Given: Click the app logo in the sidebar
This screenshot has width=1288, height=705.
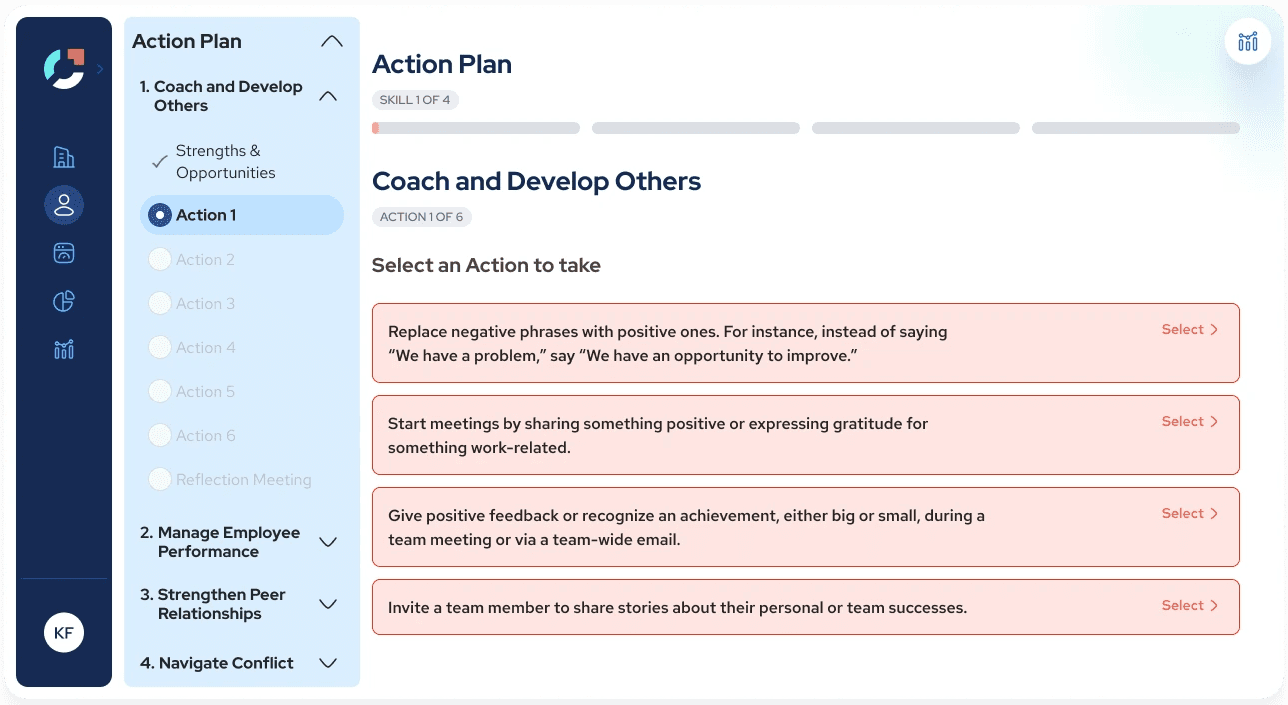Looking at the screenshot, I should [64, 68].
